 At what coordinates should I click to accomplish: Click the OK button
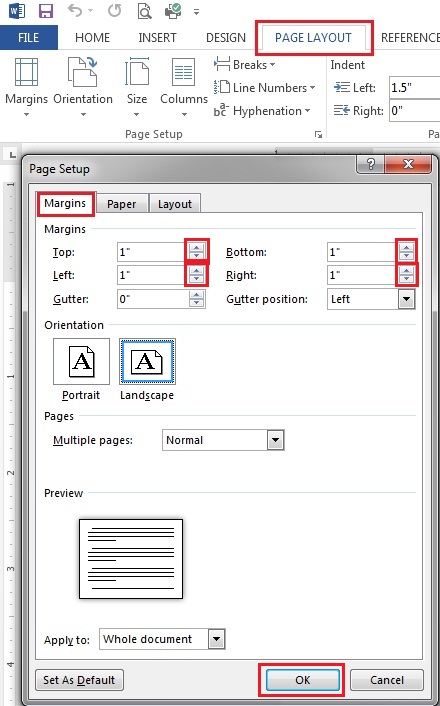tap(302, 679)
